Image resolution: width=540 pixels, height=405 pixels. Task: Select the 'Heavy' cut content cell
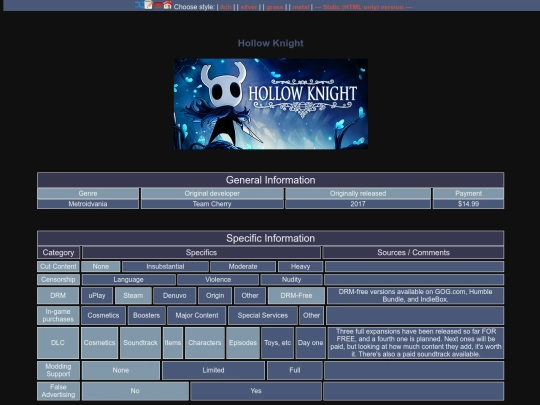(300, 266)
